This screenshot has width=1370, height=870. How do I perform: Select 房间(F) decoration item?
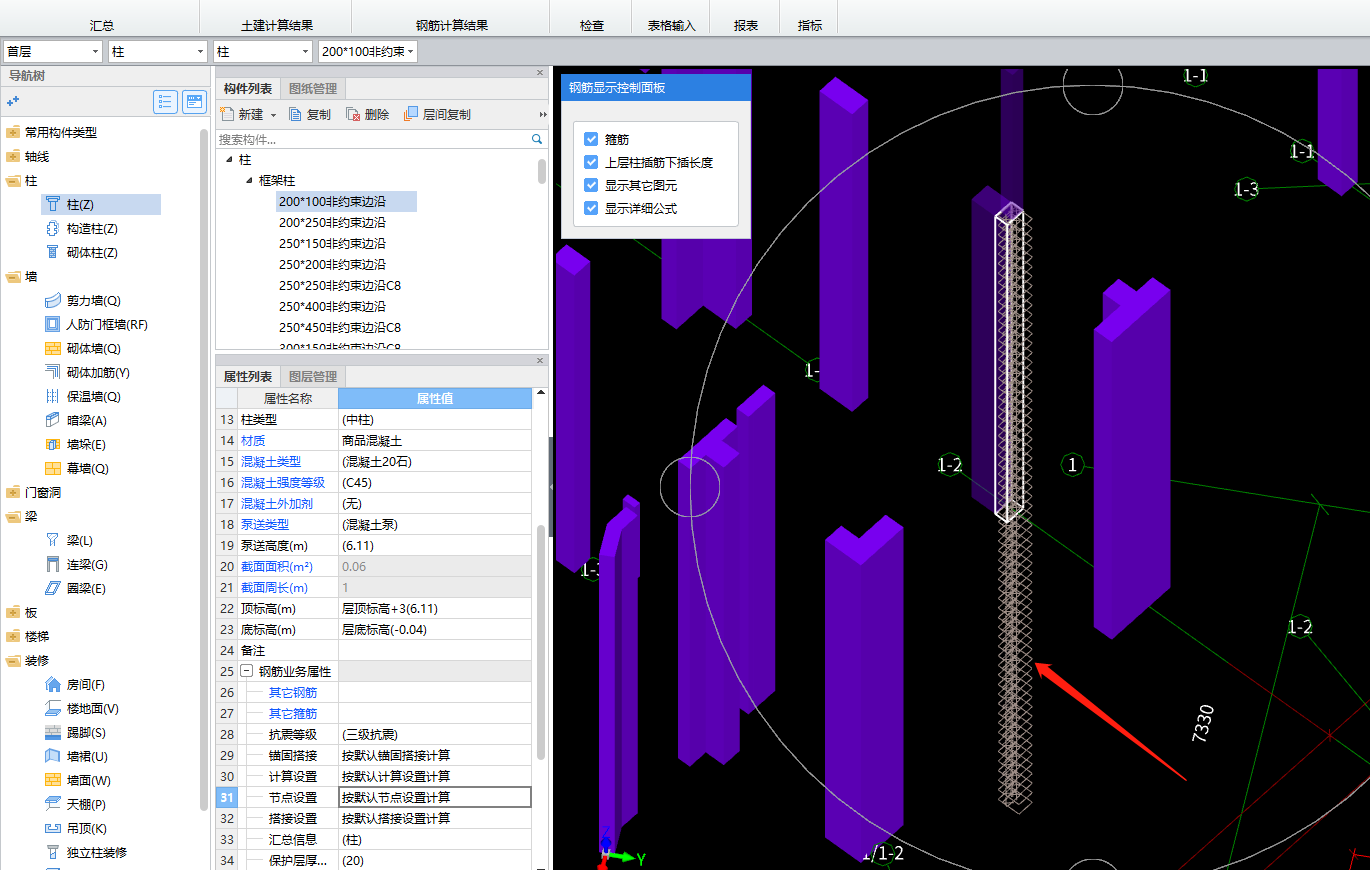[x=86, y=685]
